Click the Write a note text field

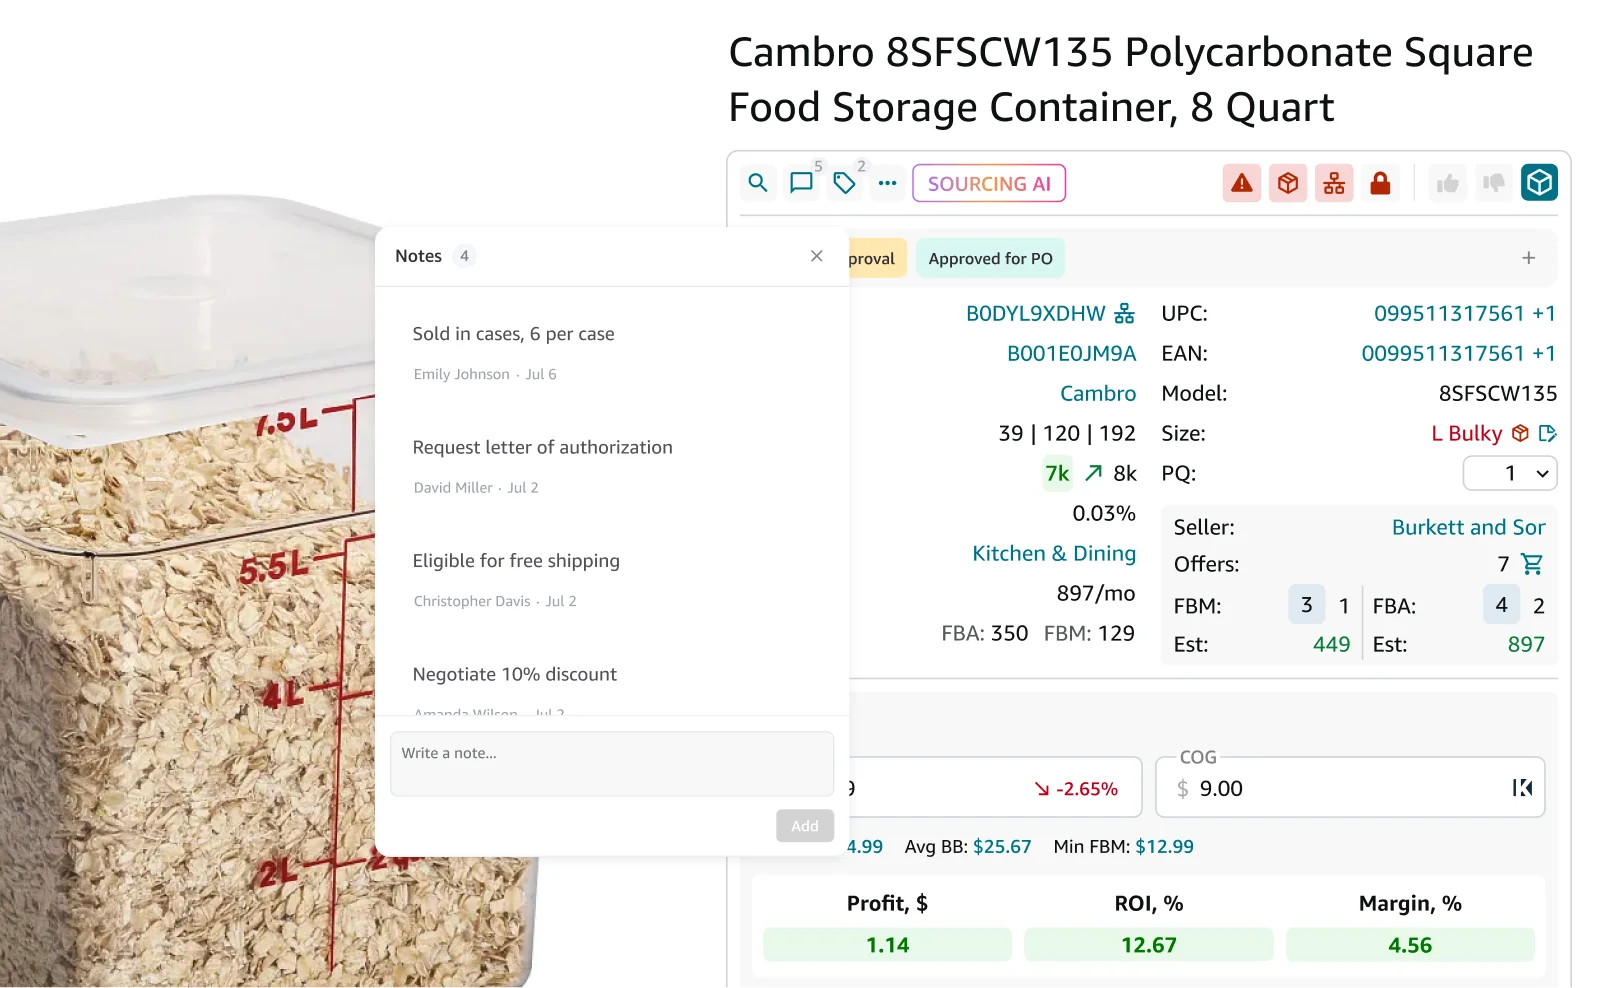(612, 764)
